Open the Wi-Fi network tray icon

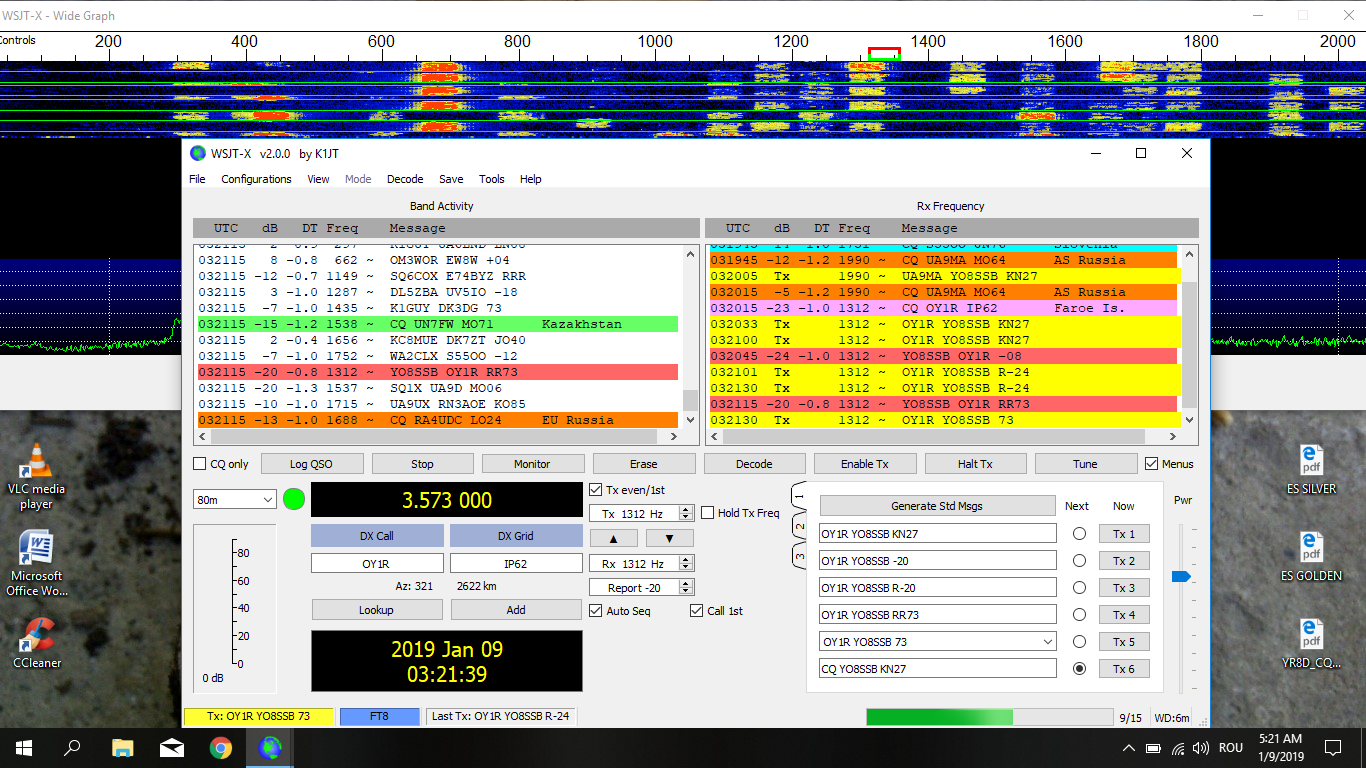tap(1178, 747)
